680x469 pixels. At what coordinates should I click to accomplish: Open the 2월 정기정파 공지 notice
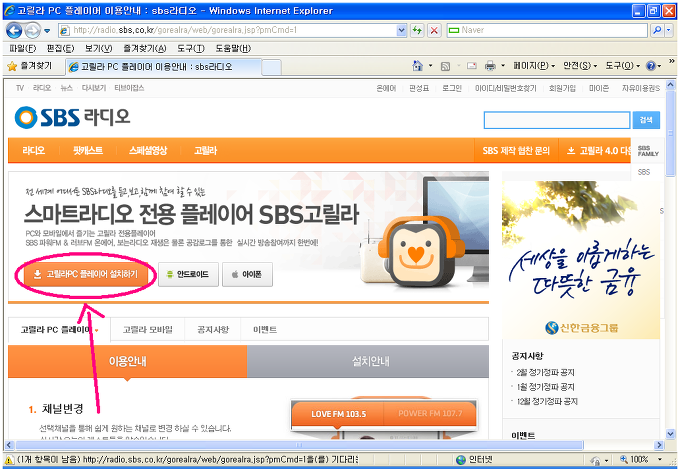[545, 372]
